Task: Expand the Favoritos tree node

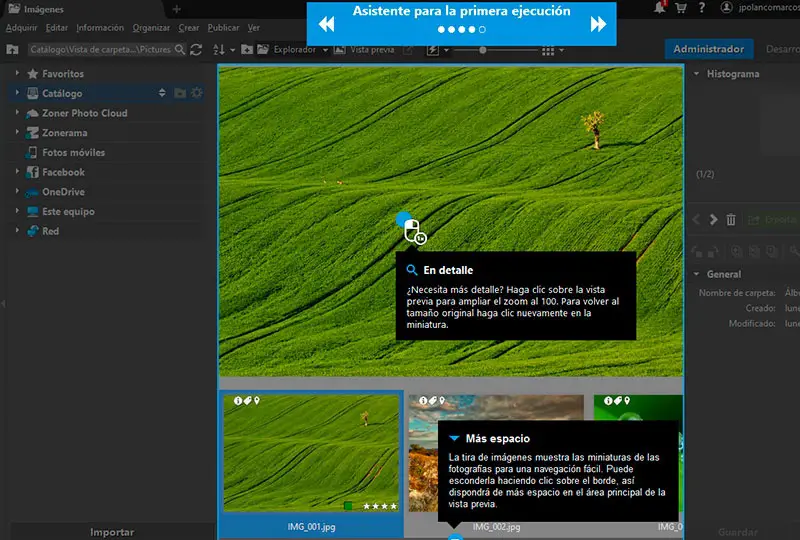Action: [17, 73]
